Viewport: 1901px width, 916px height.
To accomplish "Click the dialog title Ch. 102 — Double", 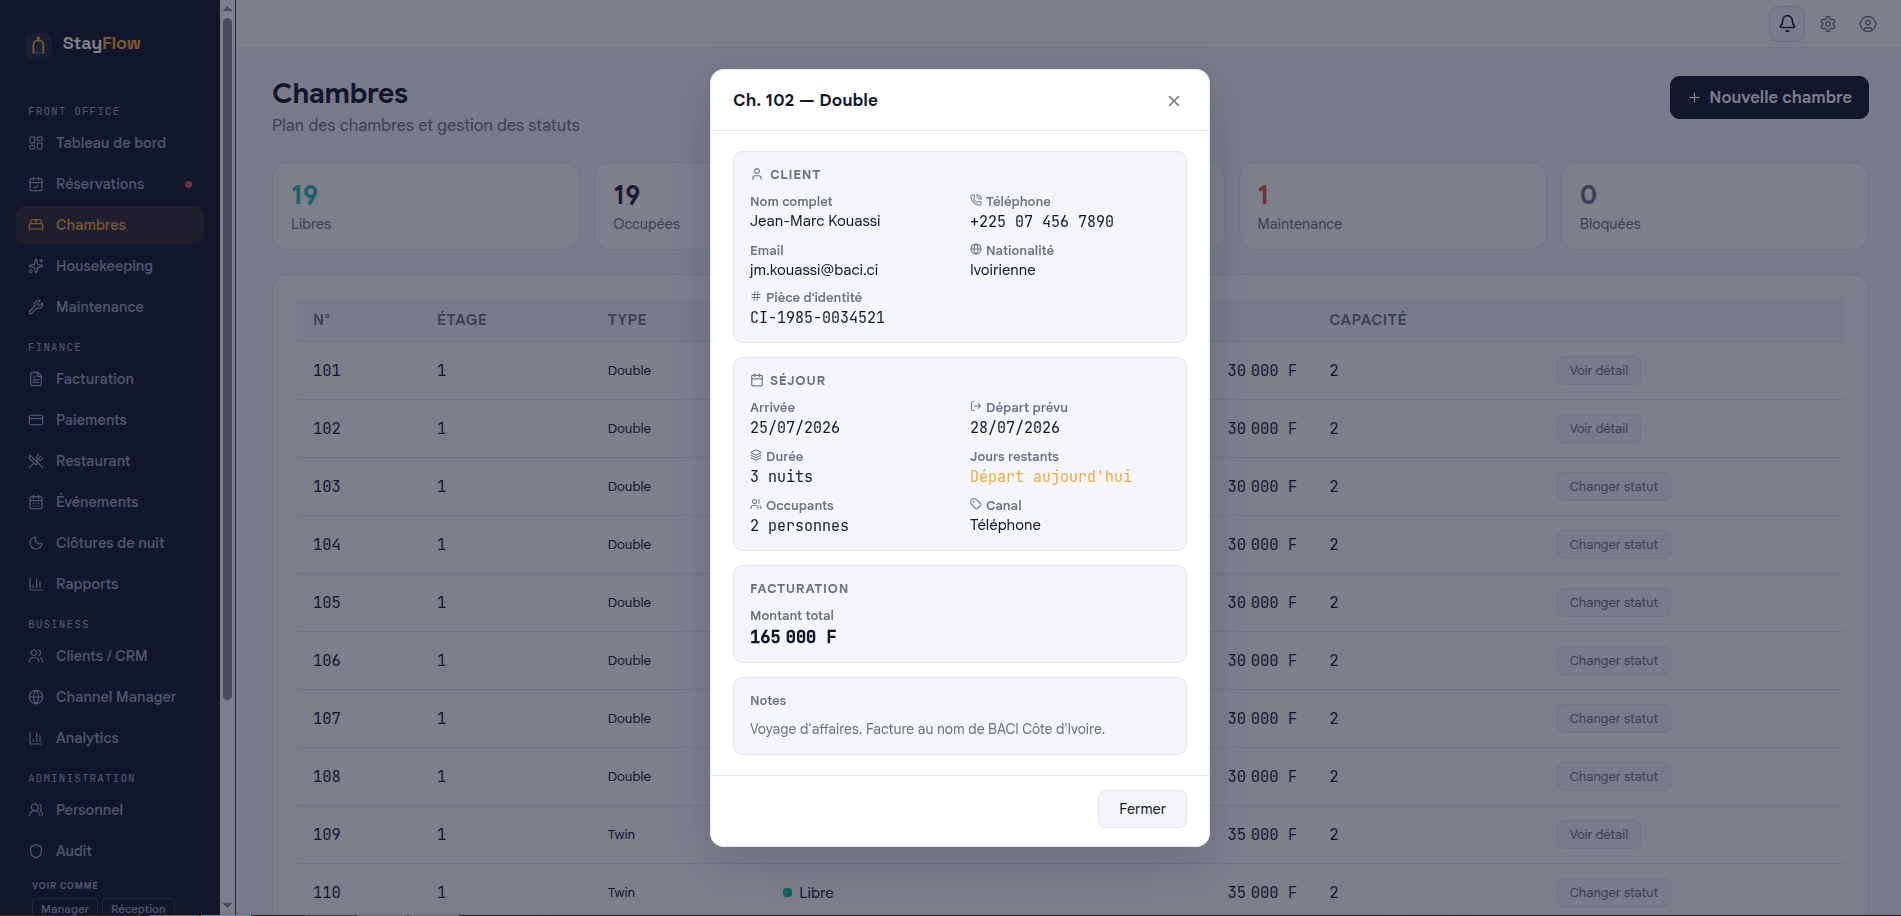I will (x=805, y=100).
